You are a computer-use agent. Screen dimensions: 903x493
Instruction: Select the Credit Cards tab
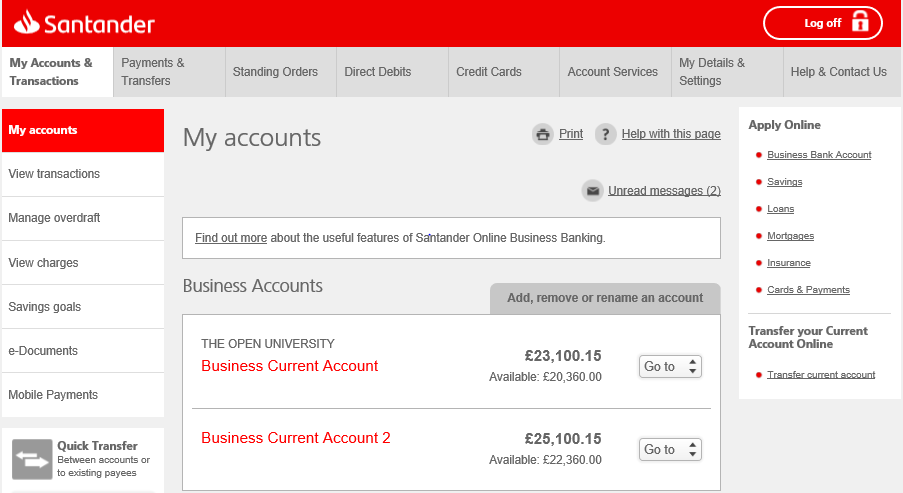point(504,72)
